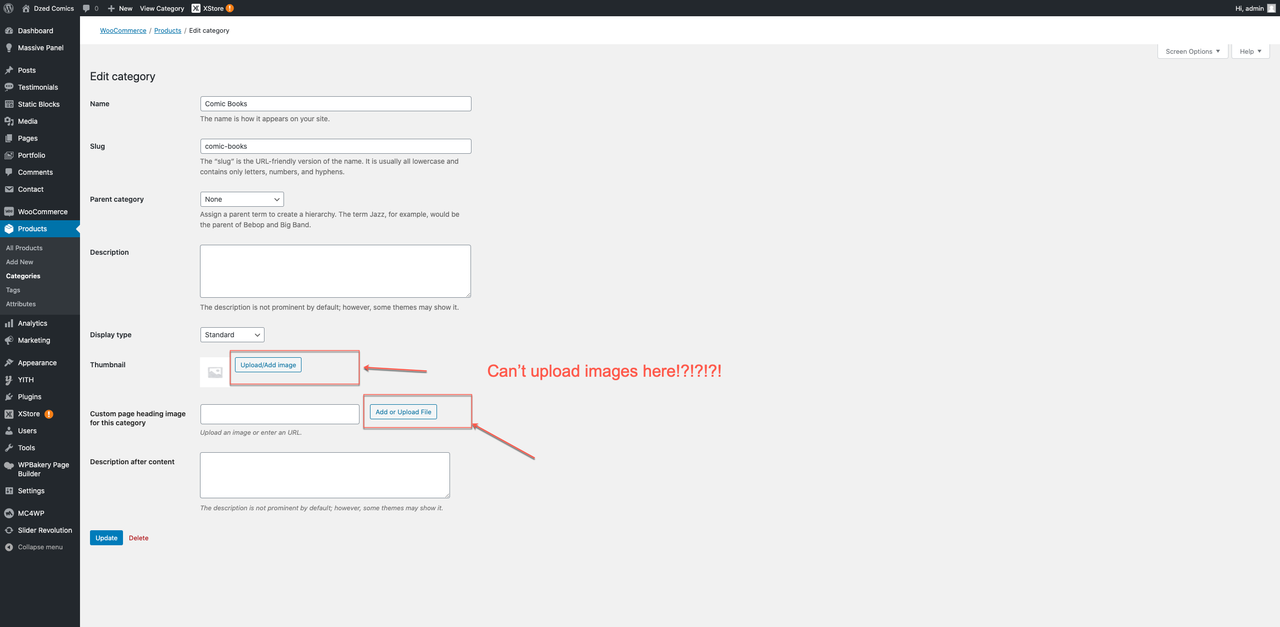Screen dimensions: 1280x627
Task: Click the Marketing megaphone icon
Action: pyautogui.click(x=9, y=340)
